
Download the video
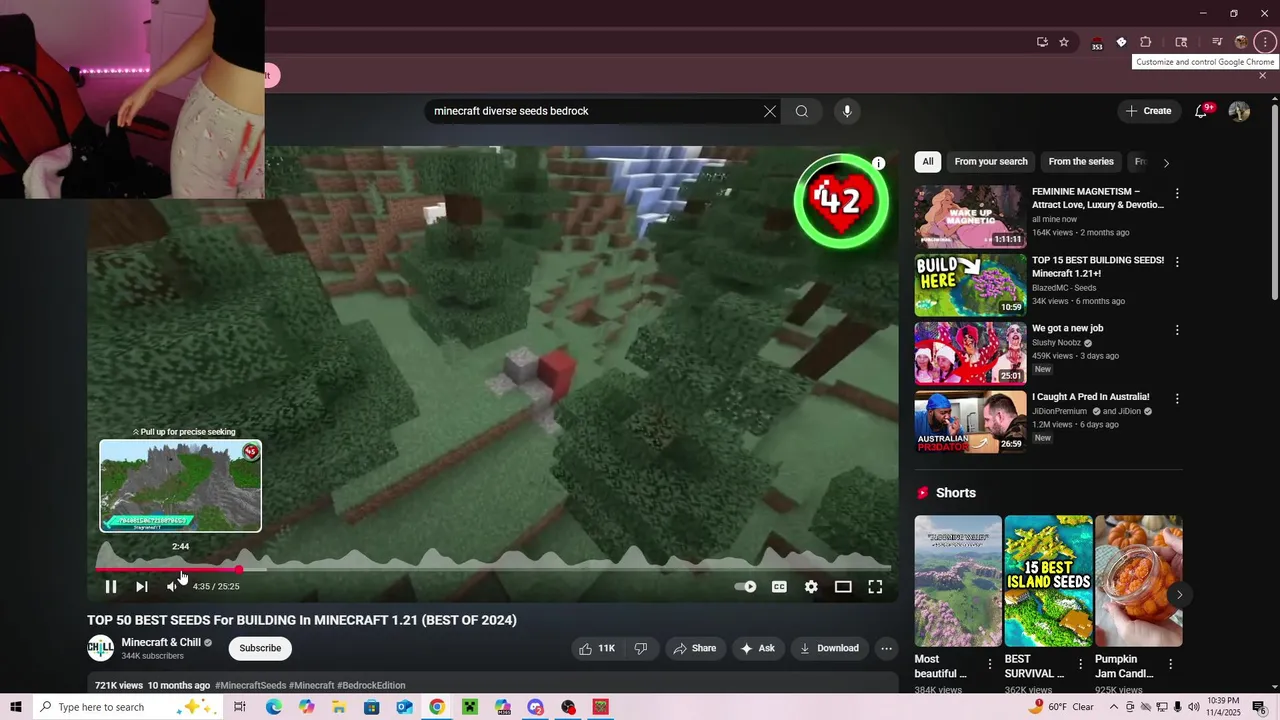click(829, 648)
